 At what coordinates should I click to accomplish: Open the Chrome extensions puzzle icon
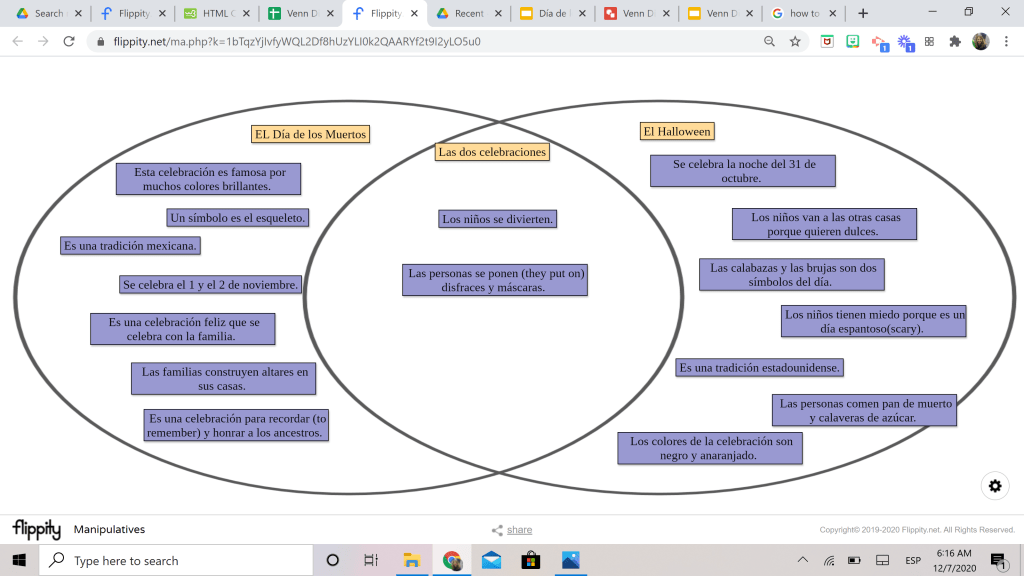(955, 42)
